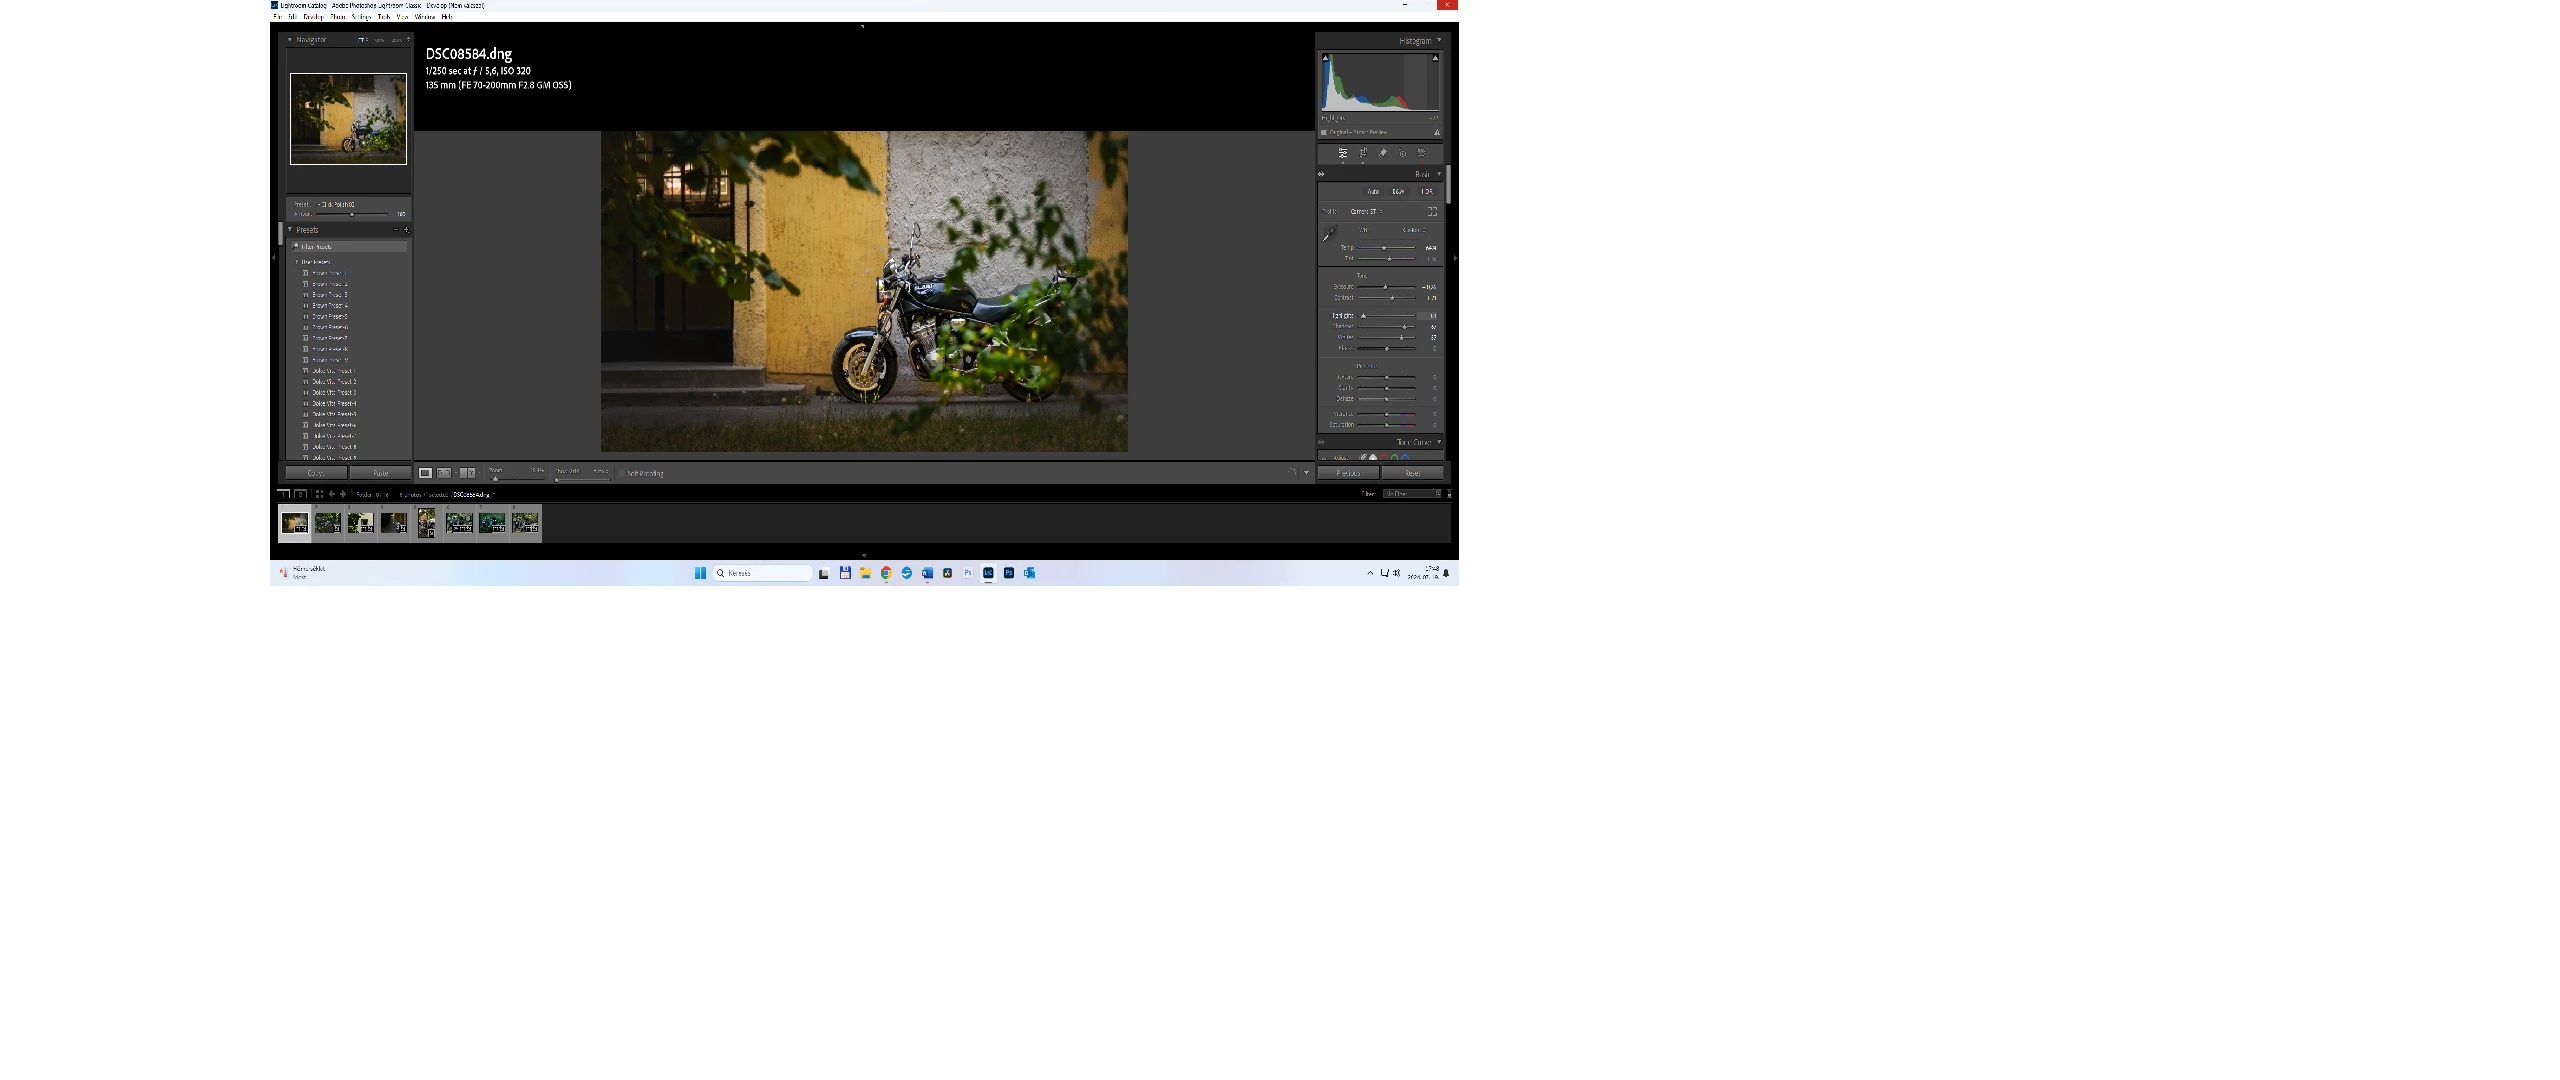This screenshot has width=2560, height=1080.
Task: Switch to Before/After view icon
Action: tap(467, 473)
